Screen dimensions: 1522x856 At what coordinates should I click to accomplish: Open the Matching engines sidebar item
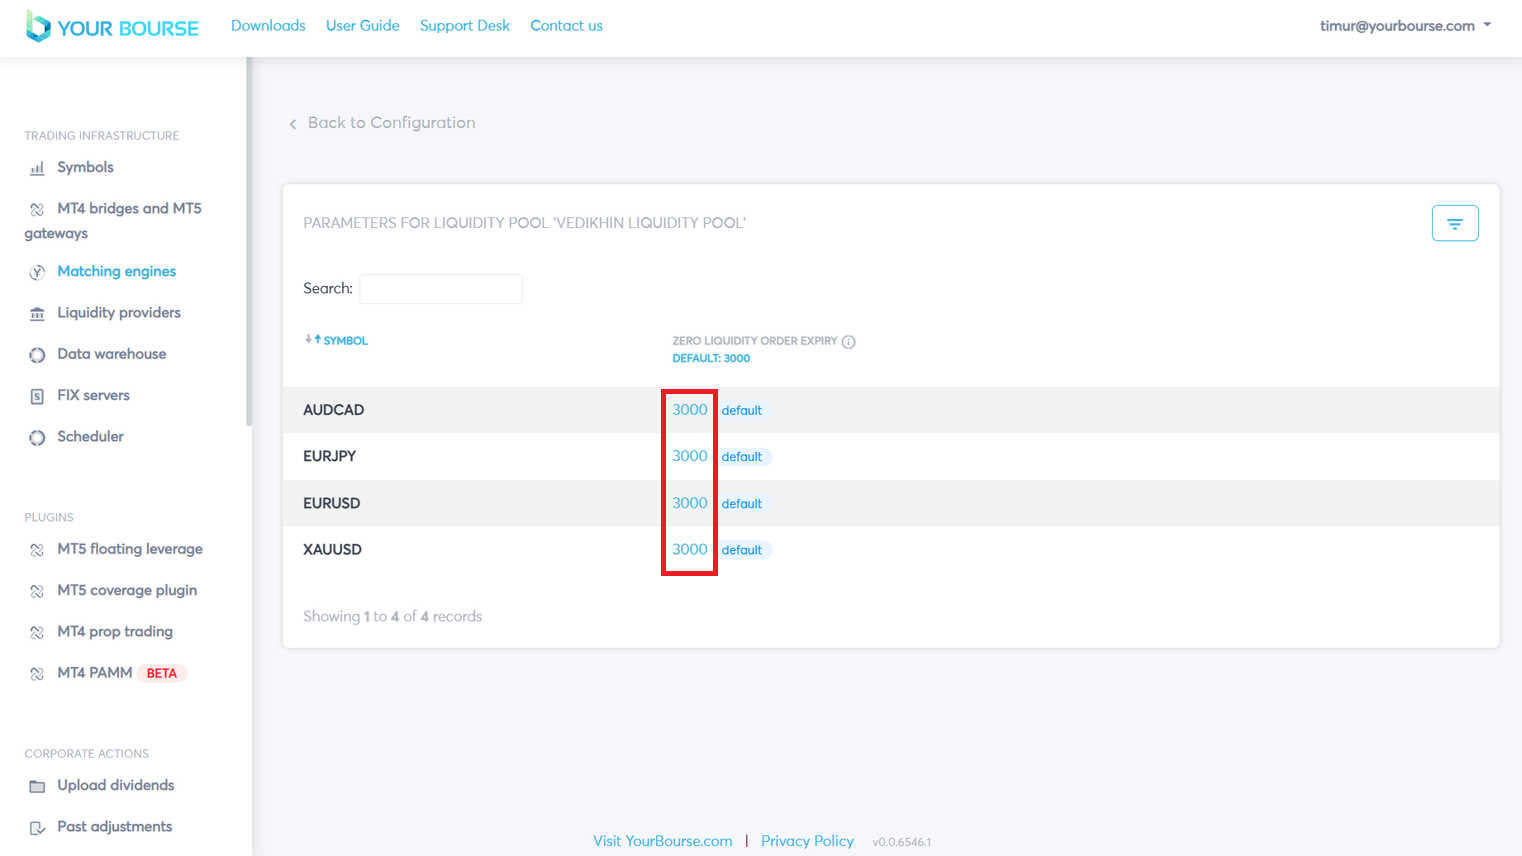point(116,271)
